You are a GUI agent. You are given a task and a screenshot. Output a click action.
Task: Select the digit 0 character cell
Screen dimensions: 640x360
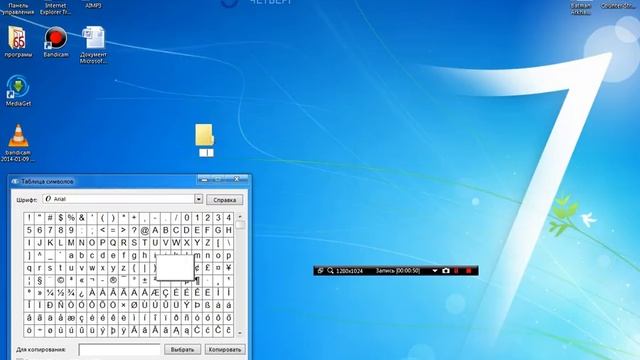point(187,218)
